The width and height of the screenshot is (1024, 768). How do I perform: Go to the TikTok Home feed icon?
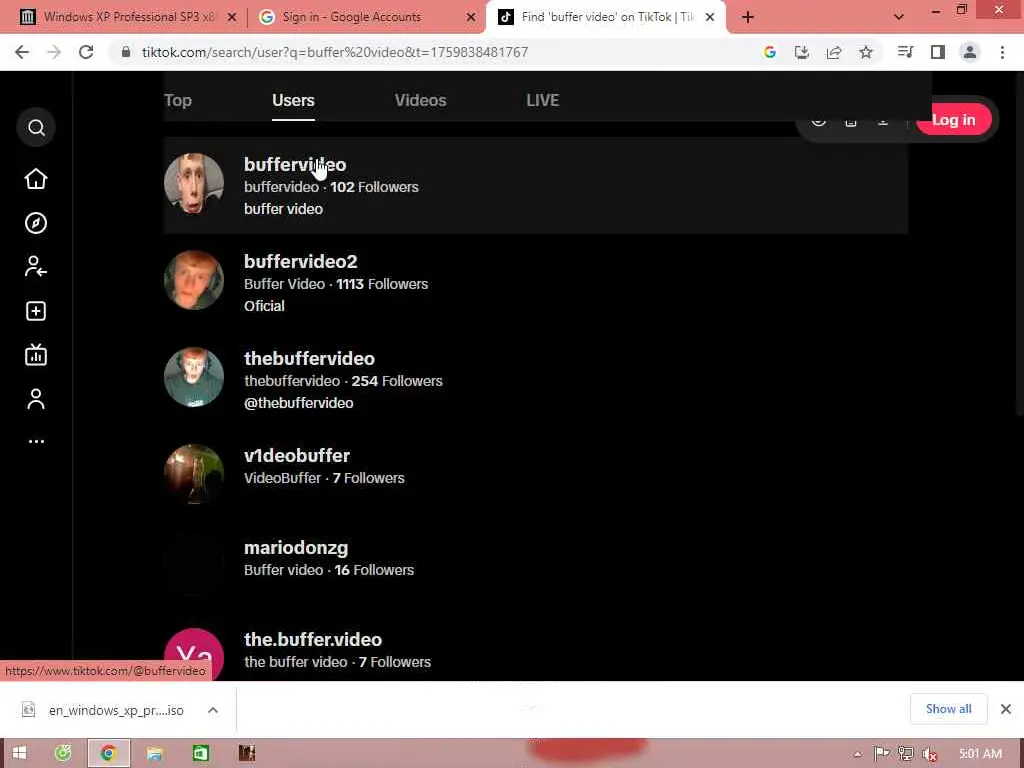pos(36,179)
